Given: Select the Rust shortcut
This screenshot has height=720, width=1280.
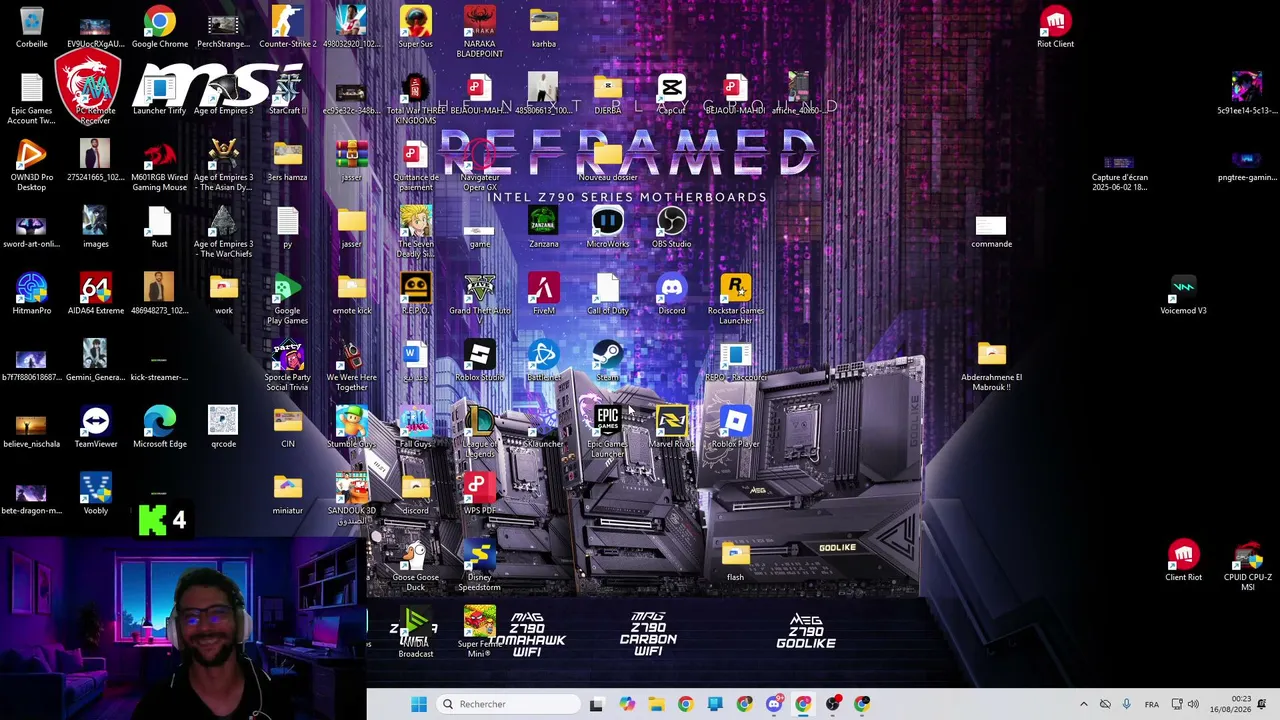Looking at the screenshot, I should pyautogui.click(x=159, y=228).
